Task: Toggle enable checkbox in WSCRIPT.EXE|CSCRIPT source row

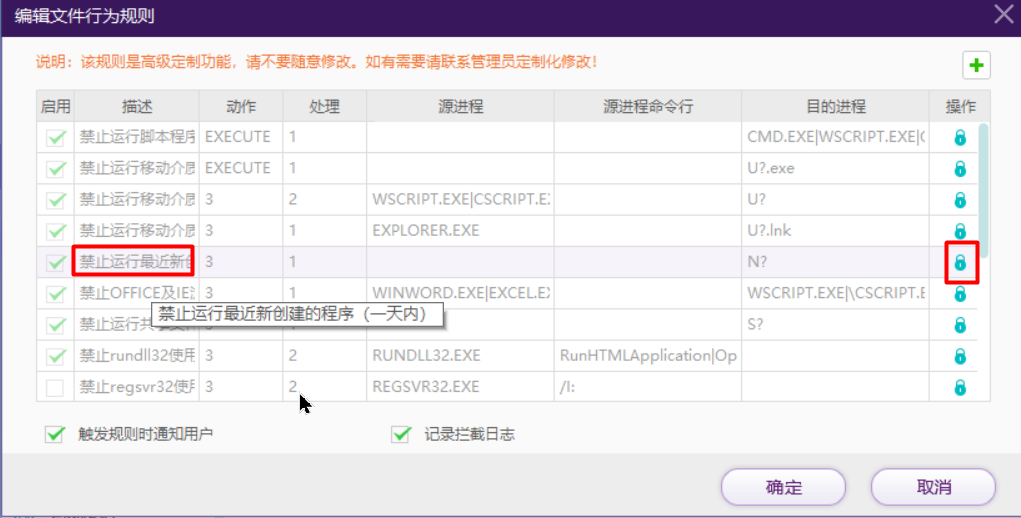Action: [x=55, y=200]
